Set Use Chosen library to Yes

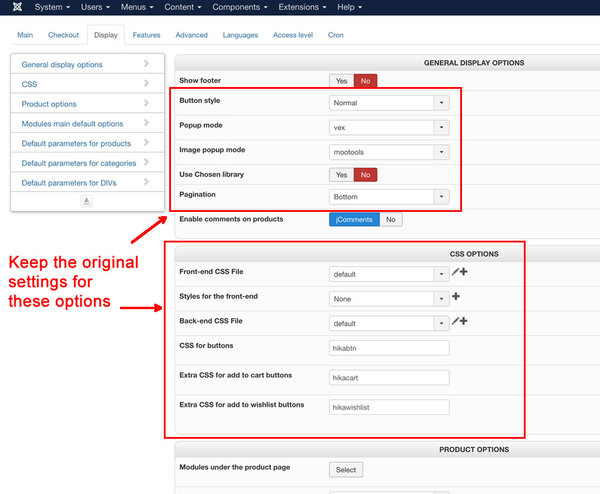click(x=341, y=175)
